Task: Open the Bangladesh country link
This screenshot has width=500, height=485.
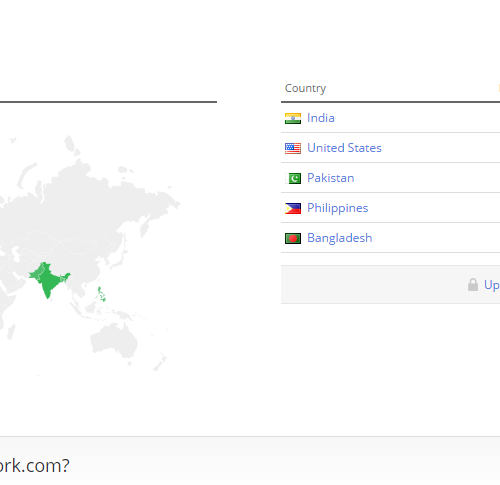Action: [x=339, y=238]
